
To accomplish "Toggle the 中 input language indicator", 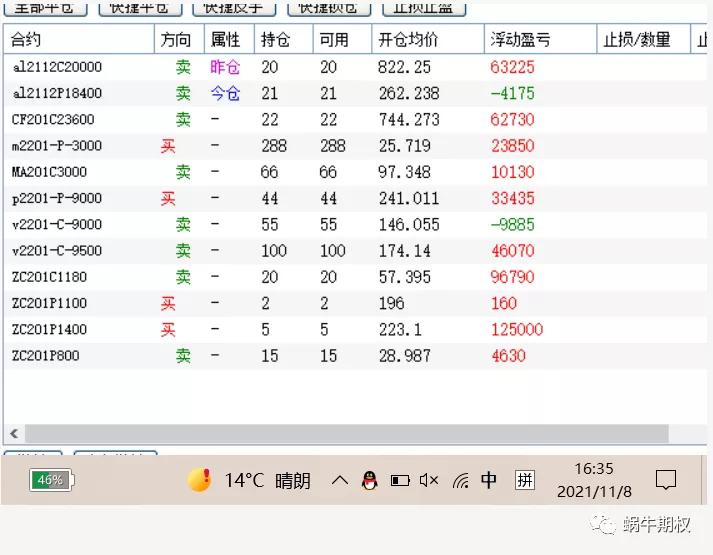I will click(489, 481).
